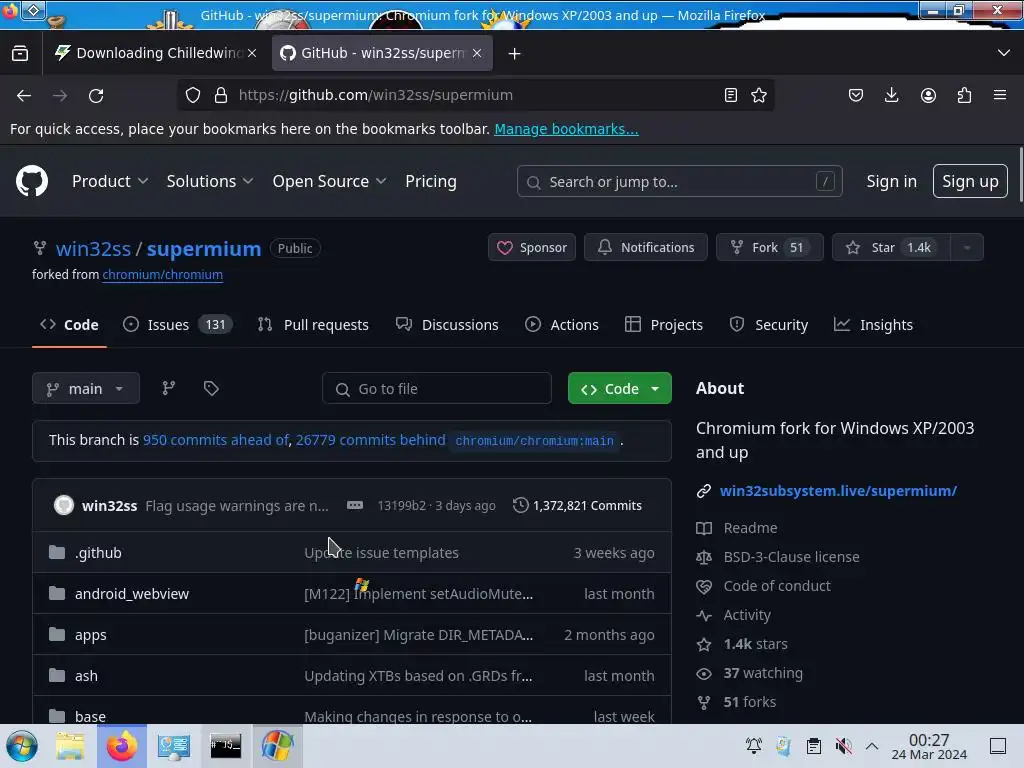Open the Firefox account icon
1024x768 pixels.
click(928, 95)
